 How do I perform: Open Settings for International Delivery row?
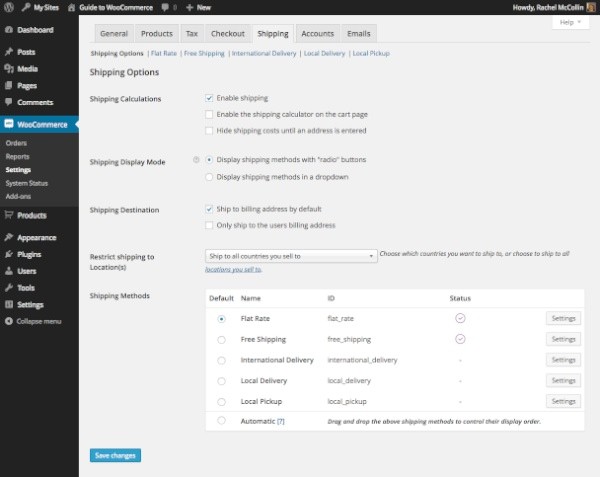click(x=563, y=360)
